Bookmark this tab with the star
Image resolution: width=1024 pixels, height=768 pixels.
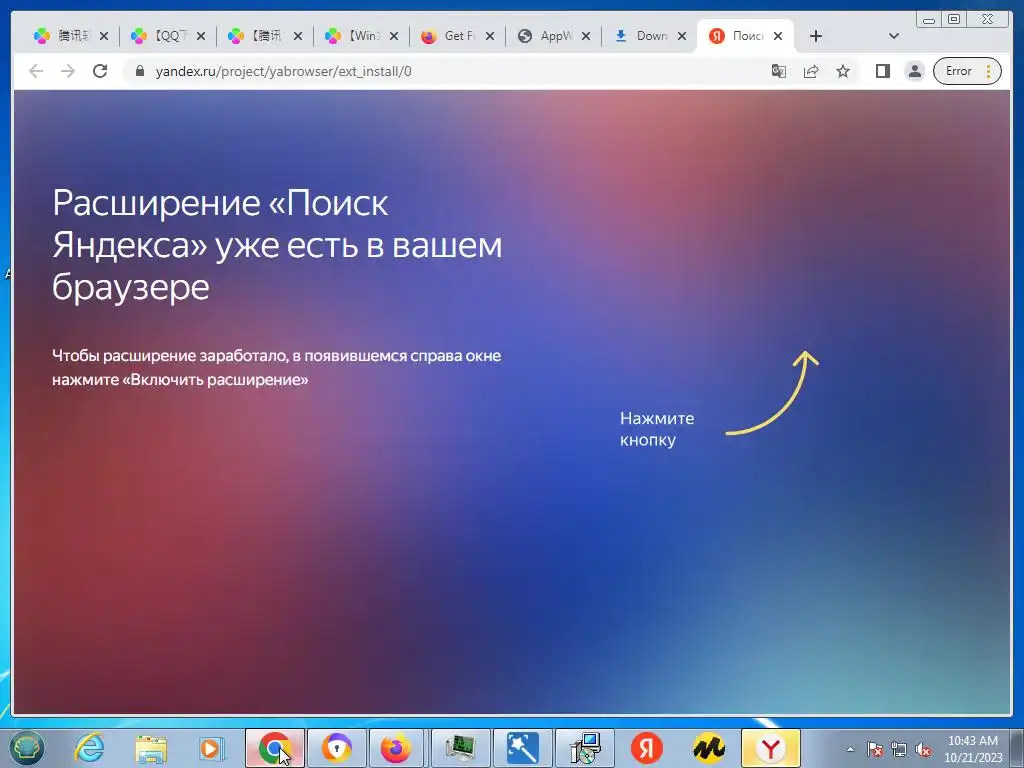click(843, 71)
